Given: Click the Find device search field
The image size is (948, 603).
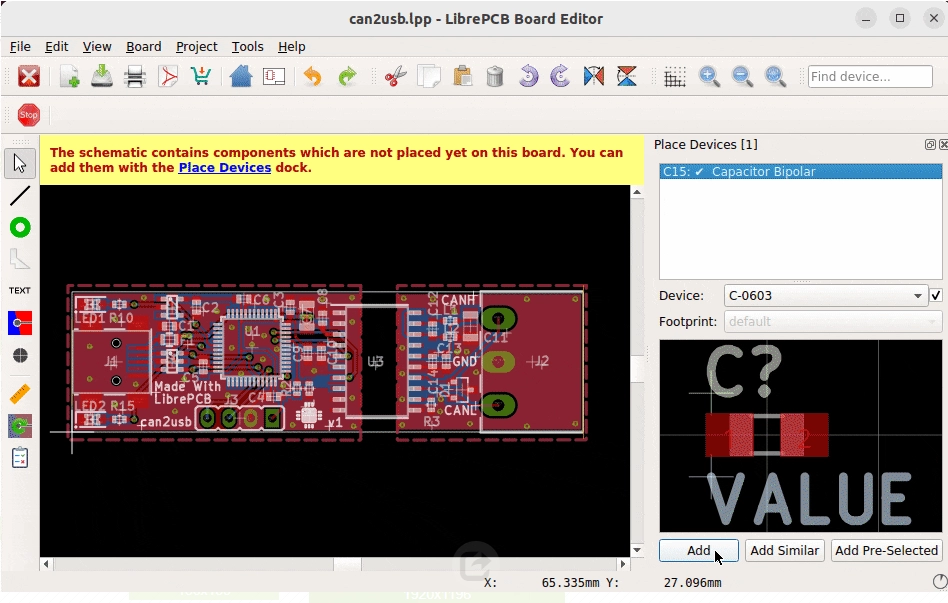Looking at the screenshot, I should click(x=870, y=77).
